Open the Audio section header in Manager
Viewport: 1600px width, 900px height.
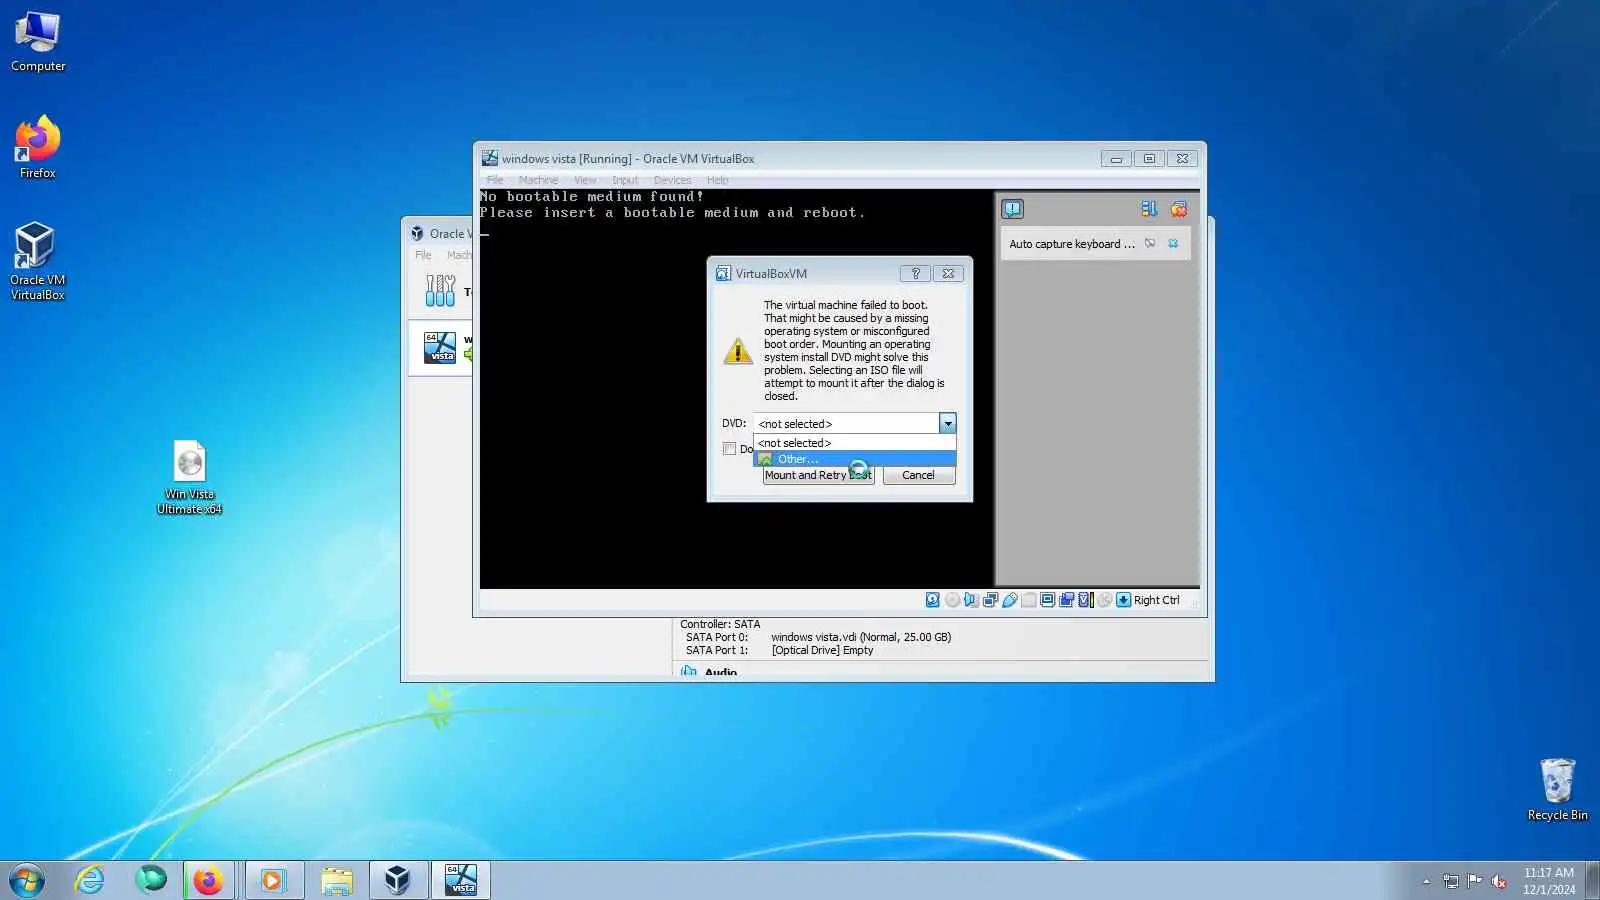tap(720, 672)
